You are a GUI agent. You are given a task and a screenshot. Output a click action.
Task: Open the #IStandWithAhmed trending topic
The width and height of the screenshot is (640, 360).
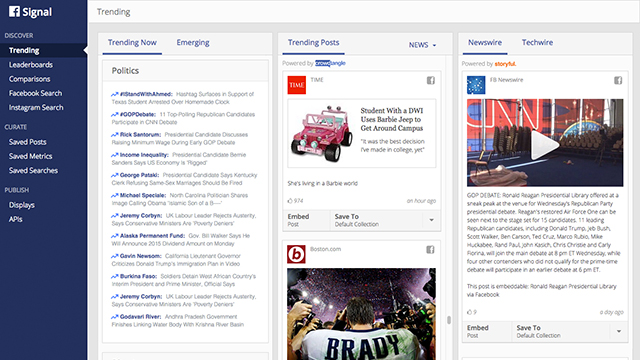point(146,94)
